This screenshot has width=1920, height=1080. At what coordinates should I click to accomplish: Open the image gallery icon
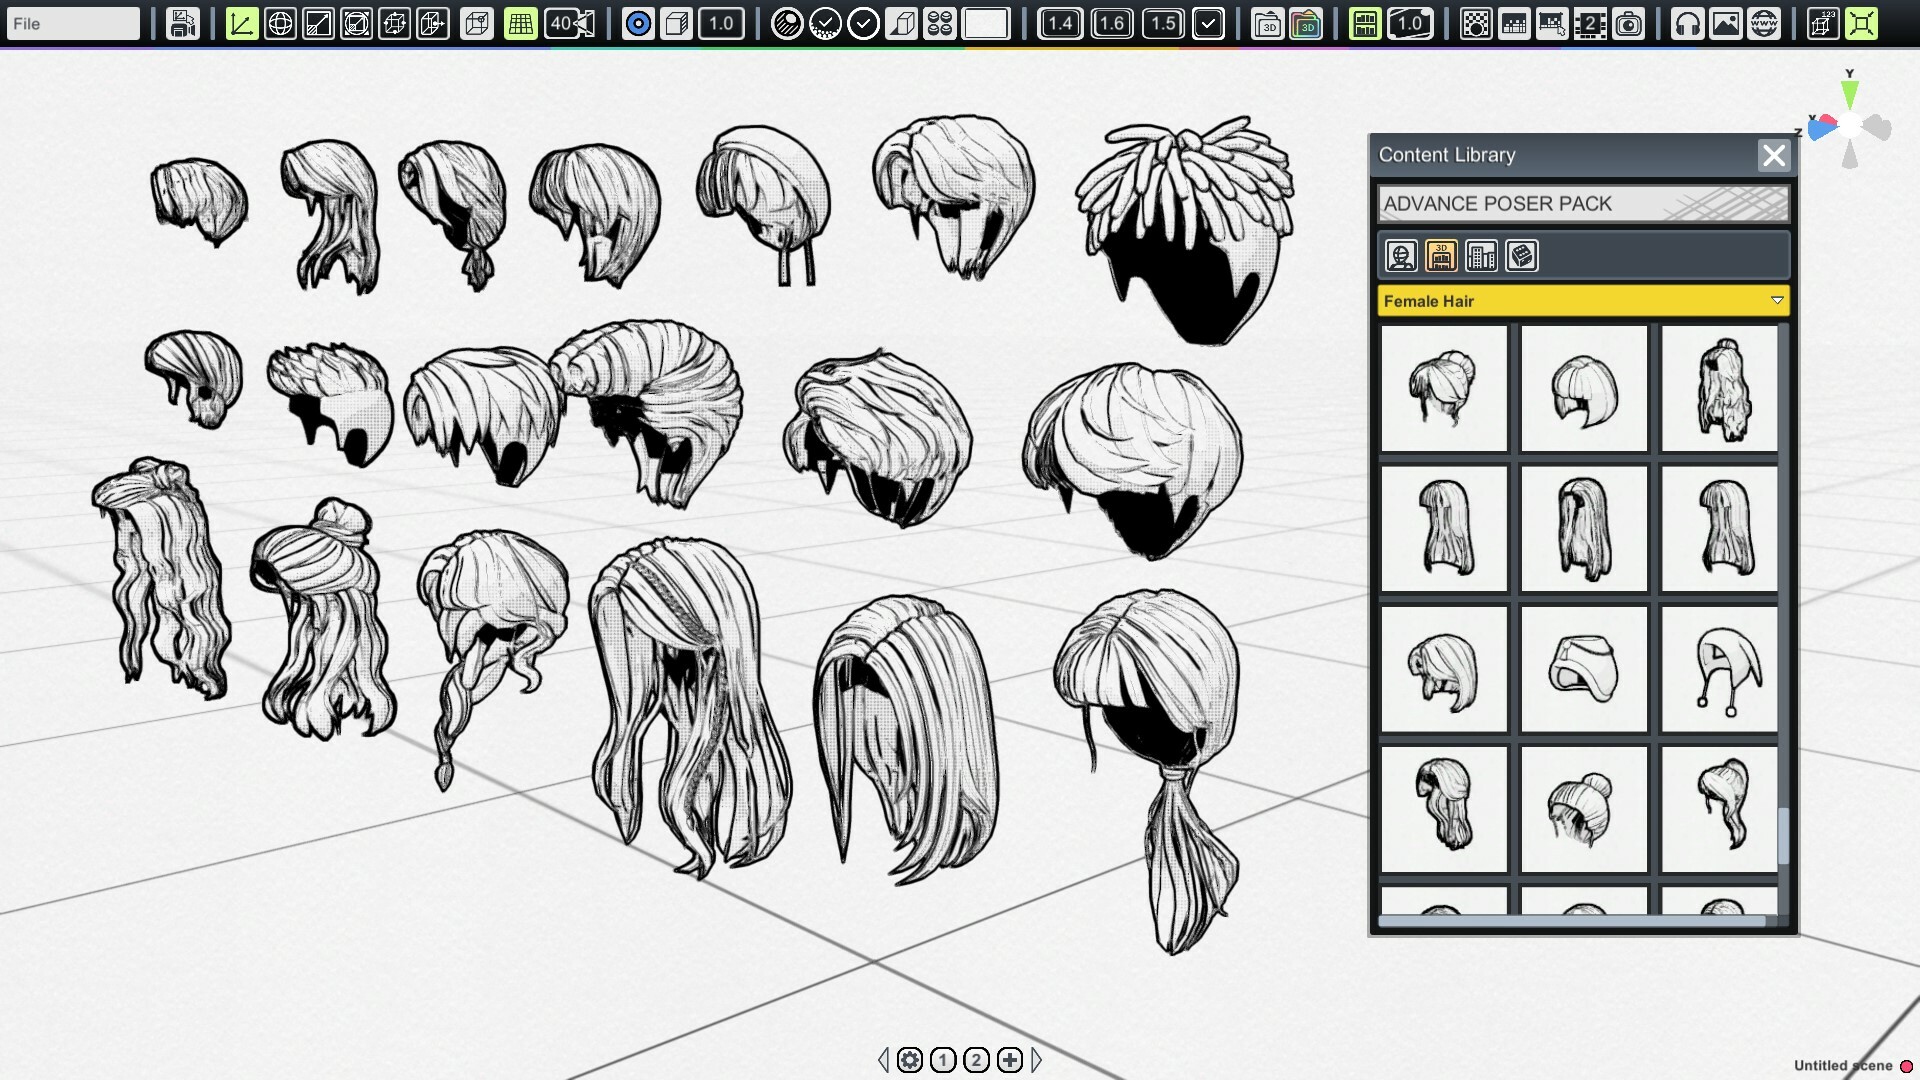point(1724,23)
